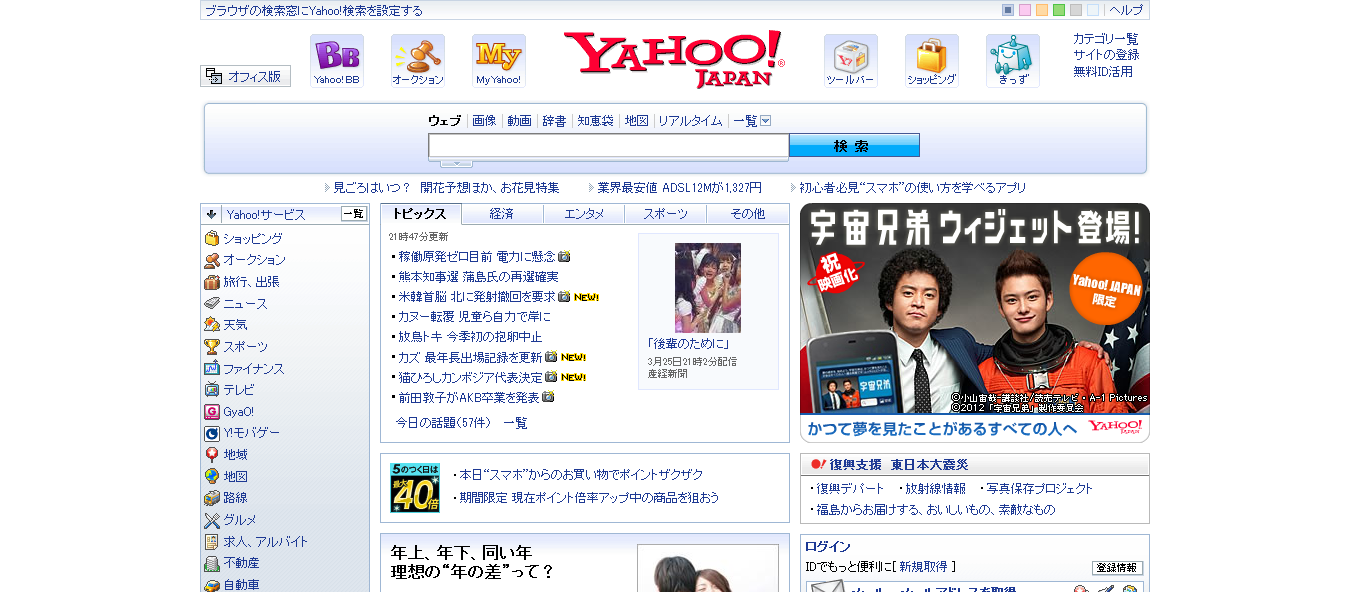Open the サイトの登録 link
This screenshot has width=1349, height=592.
[x=1106, y=55]
